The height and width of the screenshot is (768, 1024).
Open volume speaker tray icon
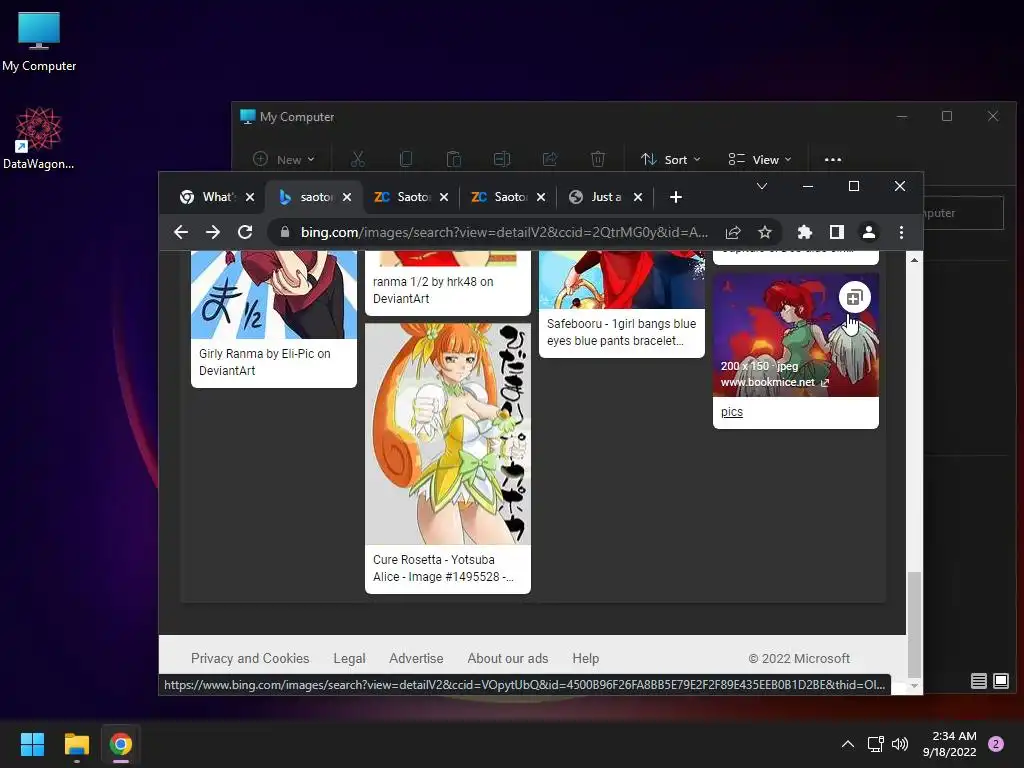[900, 744]
